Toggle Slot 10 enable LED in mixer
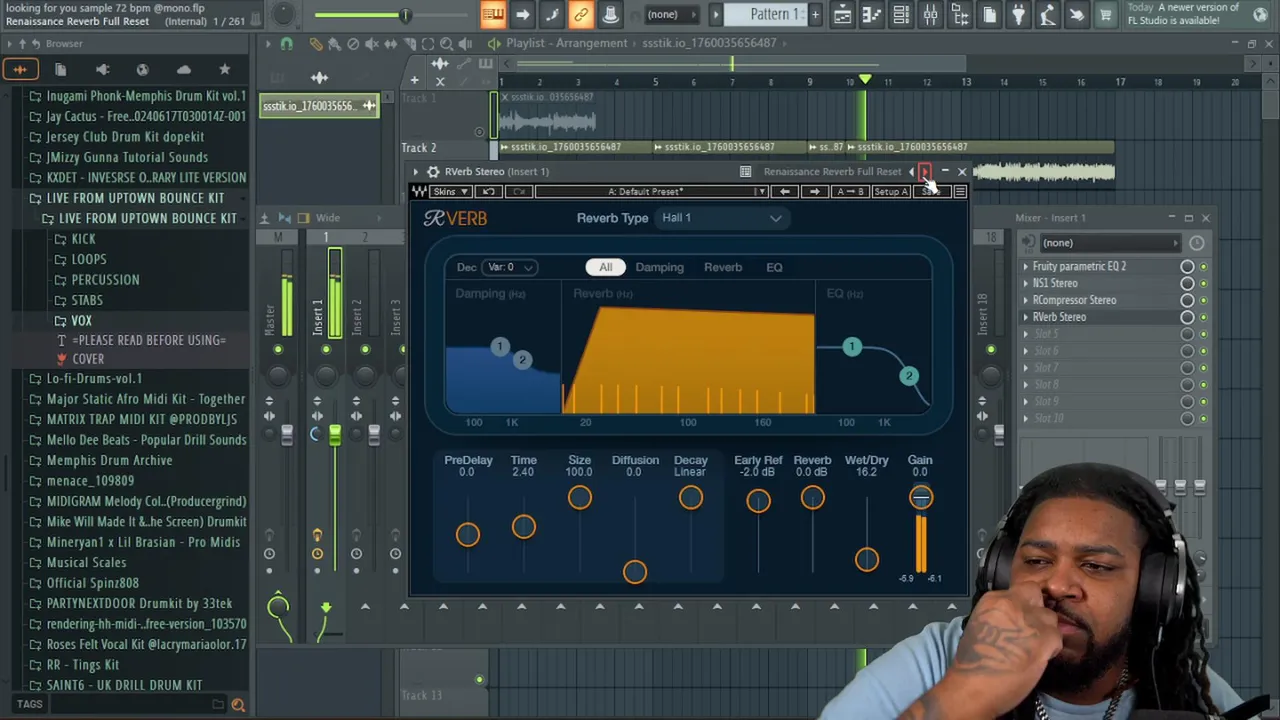 pos(1203,419)
